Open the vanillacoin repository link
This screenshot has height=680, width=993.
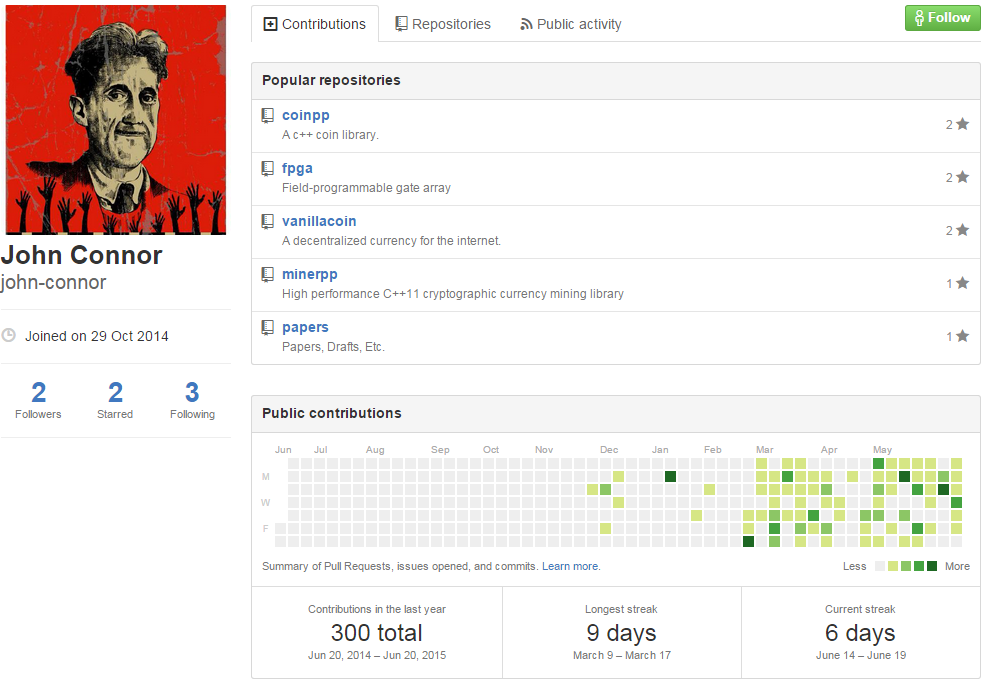[319, 221]
